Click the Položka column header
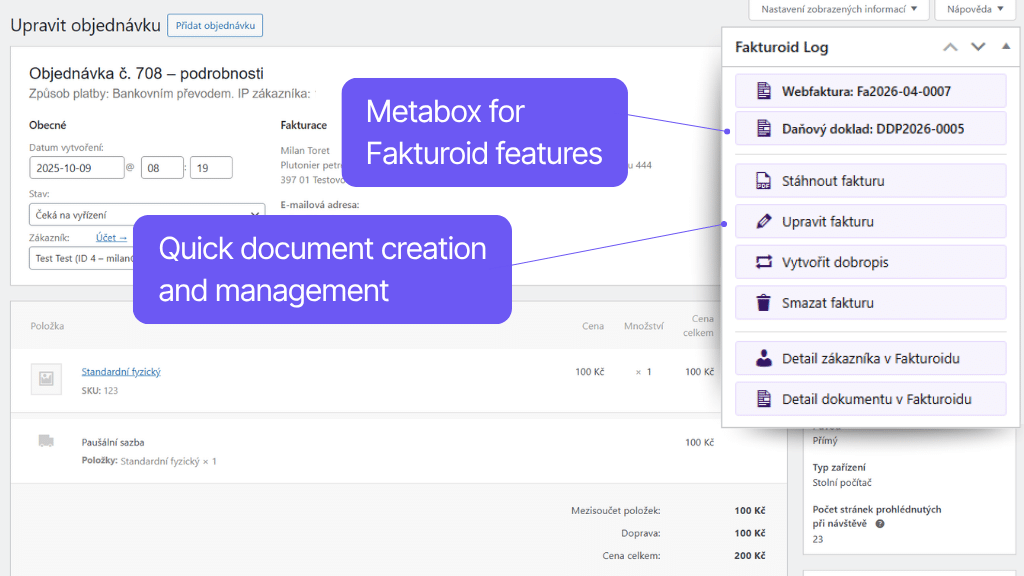Viewport: 1024px width, 576px height. point(47,326)
